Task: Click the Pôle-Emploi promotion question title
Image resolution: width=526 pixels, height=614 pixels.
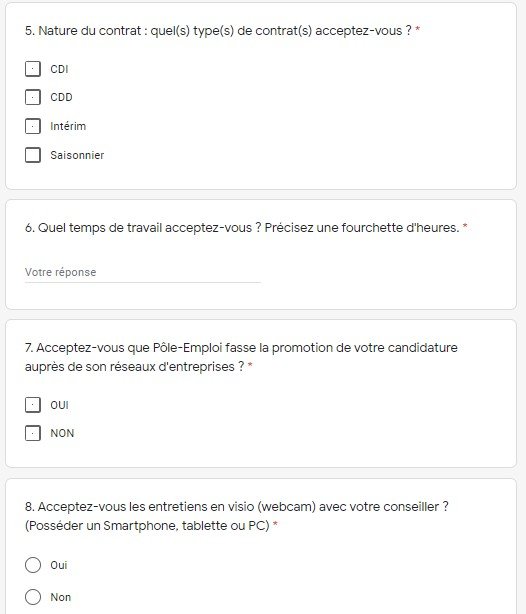Action: [241, 357]
